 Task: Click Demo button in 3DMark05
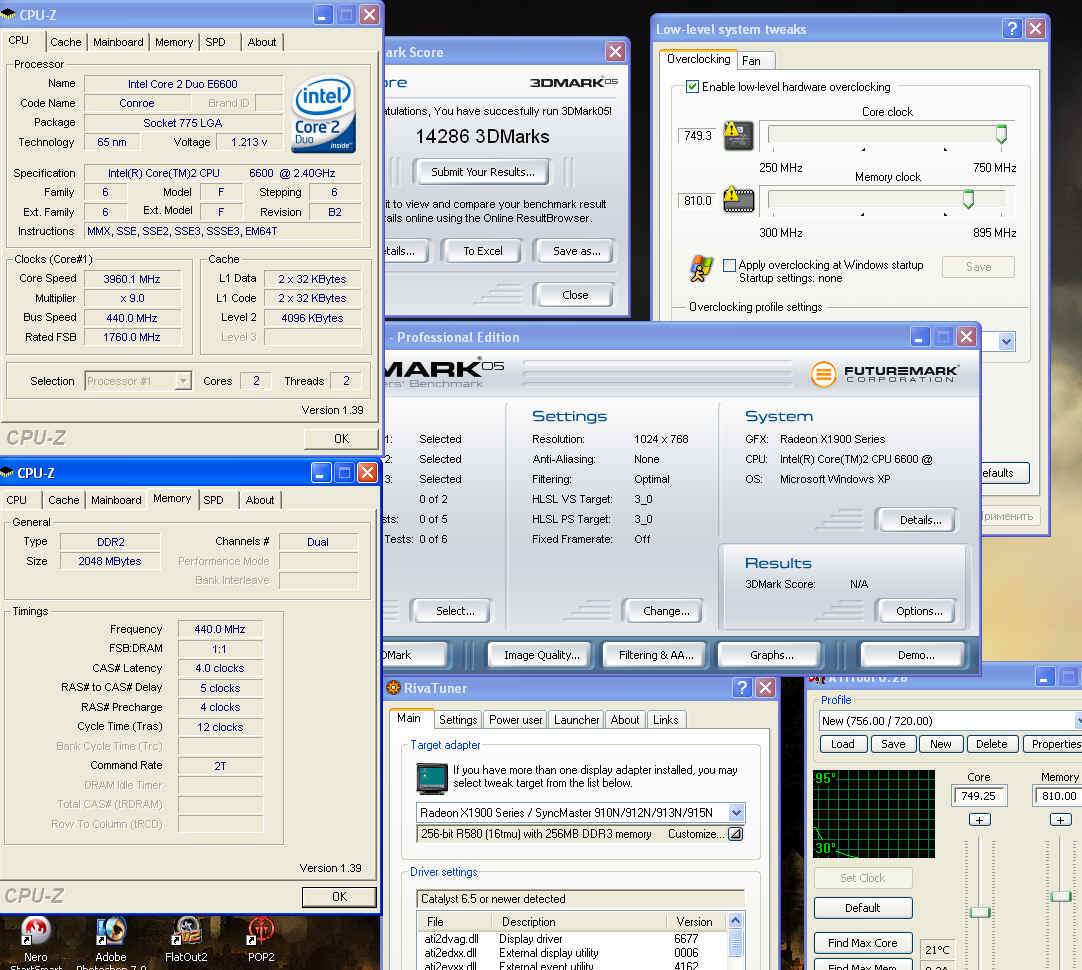pos(915,655)
